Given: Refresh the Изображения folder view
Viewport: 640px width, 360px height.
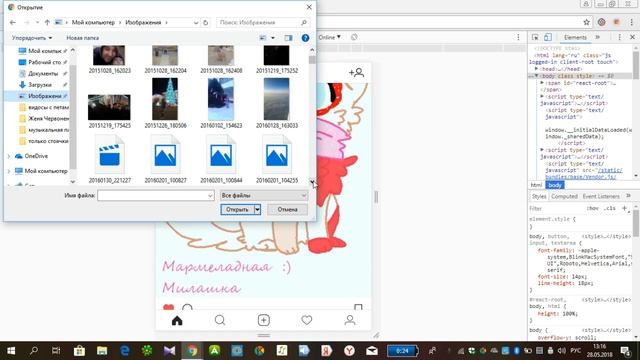Looking at the screenshot, I should click(x=206, y=22).
